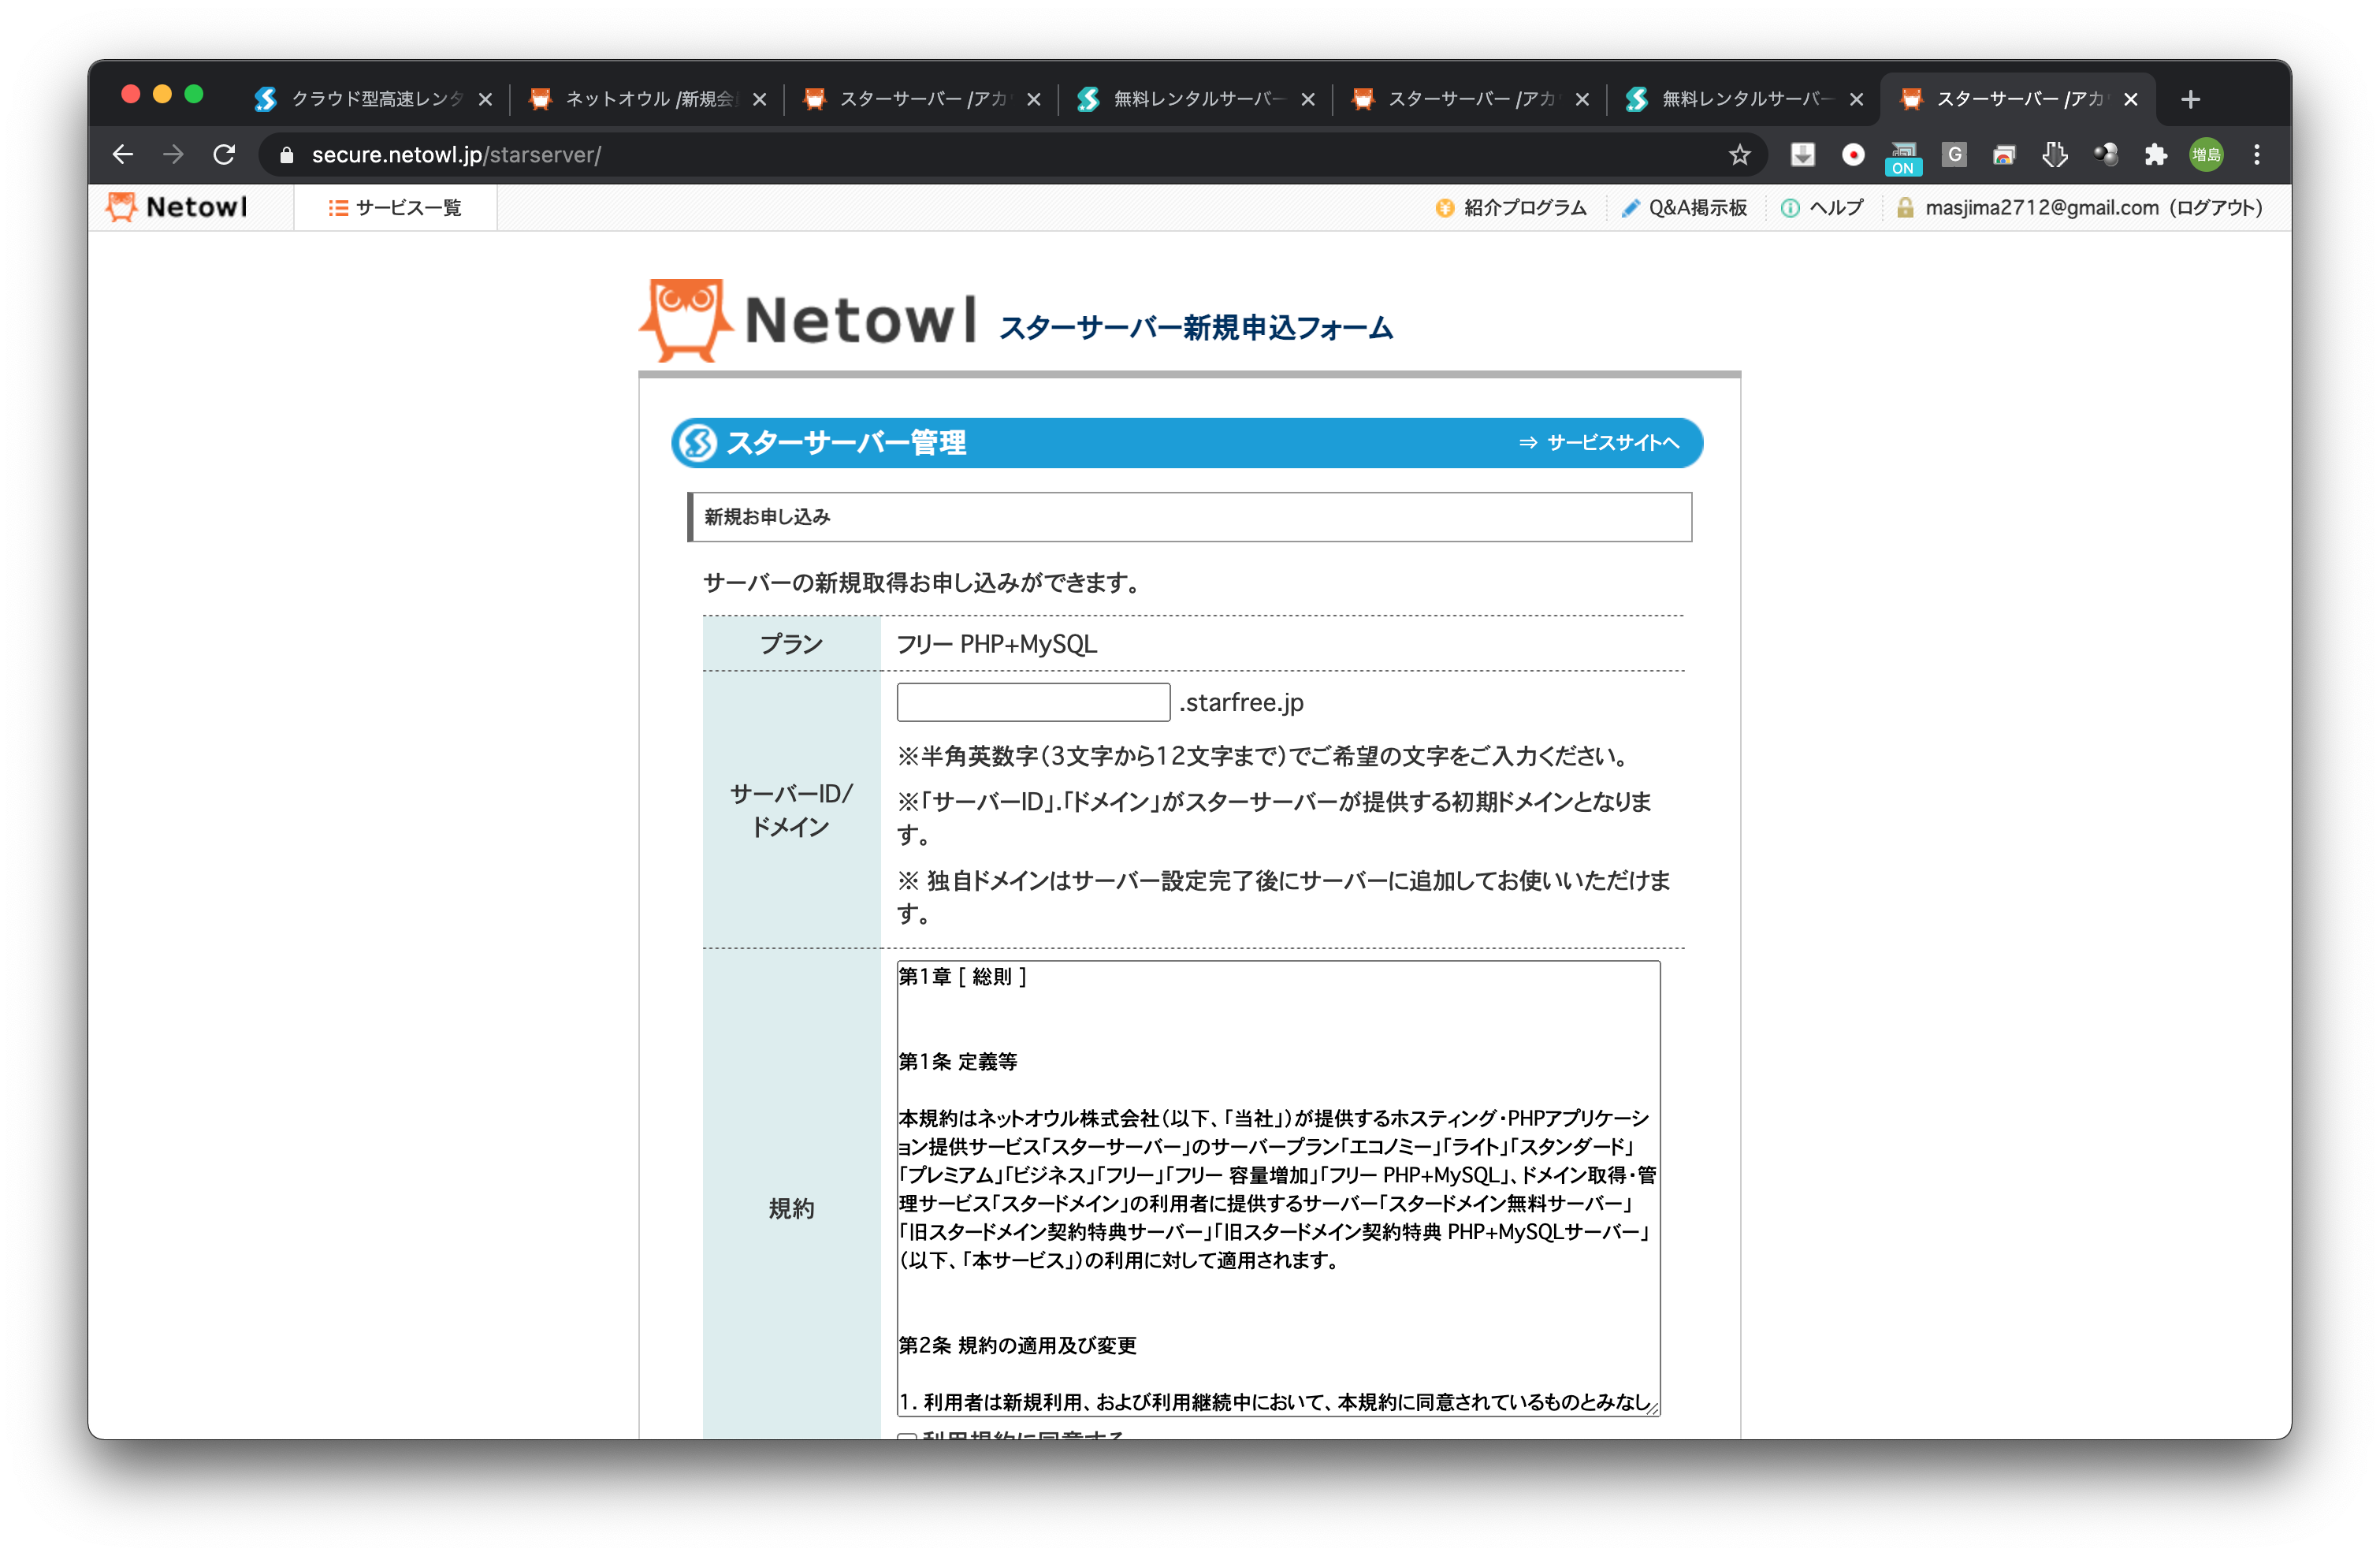
Task: Click the browser forward arrow
Action: click(173, 155)
